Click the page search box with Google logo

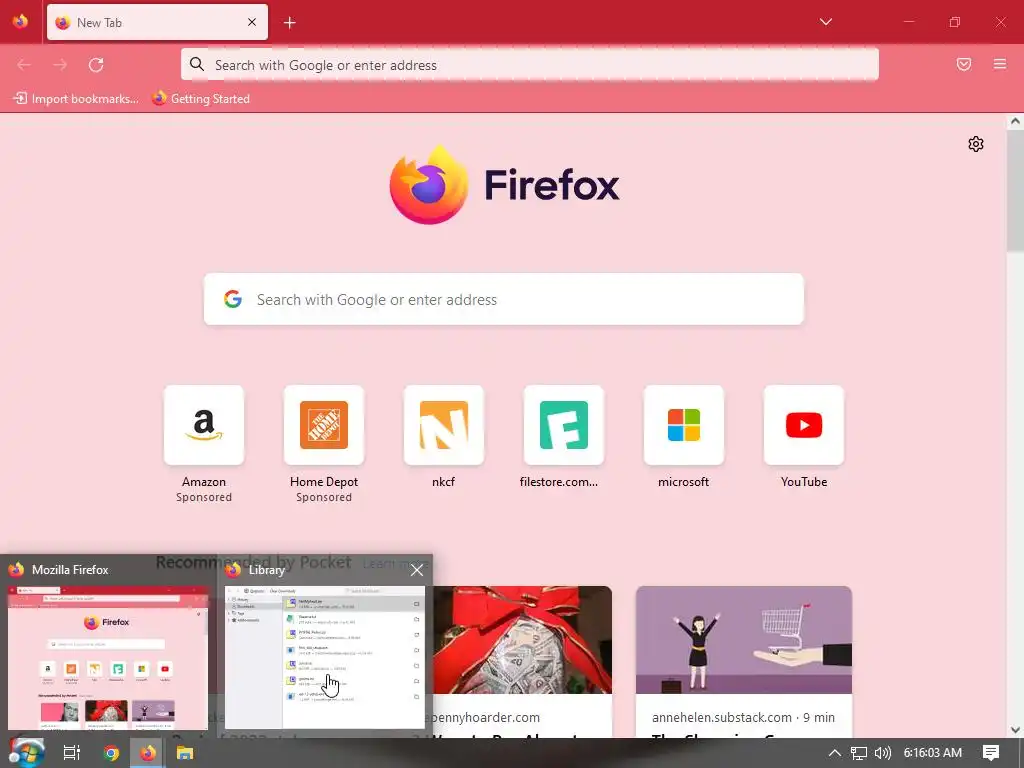click(504, 299)
